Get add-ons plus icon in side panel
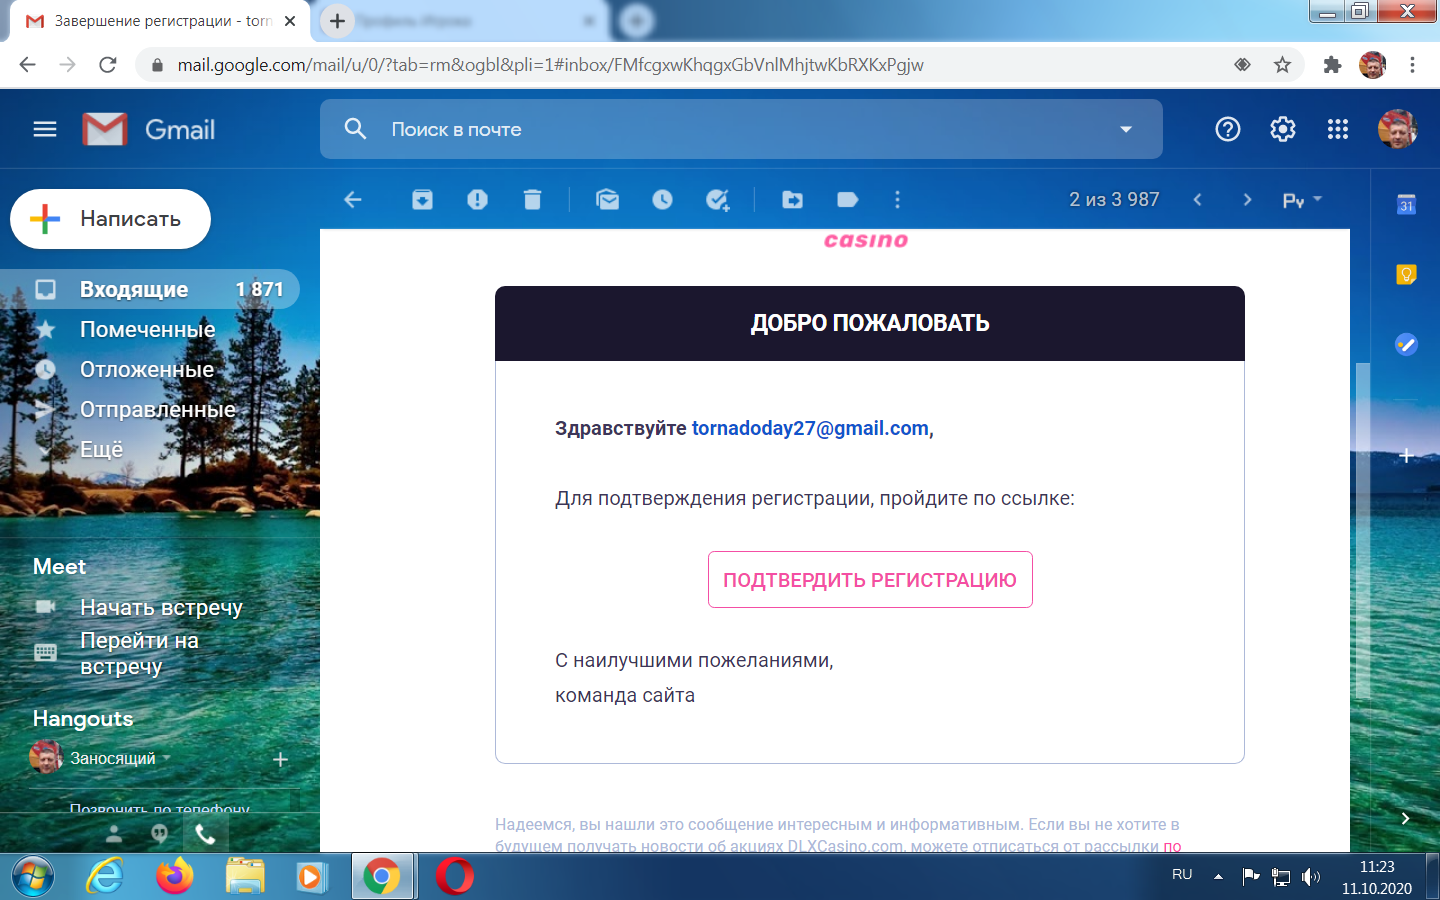Viewport: 1440px width, 900px height. coord(1406,455)
